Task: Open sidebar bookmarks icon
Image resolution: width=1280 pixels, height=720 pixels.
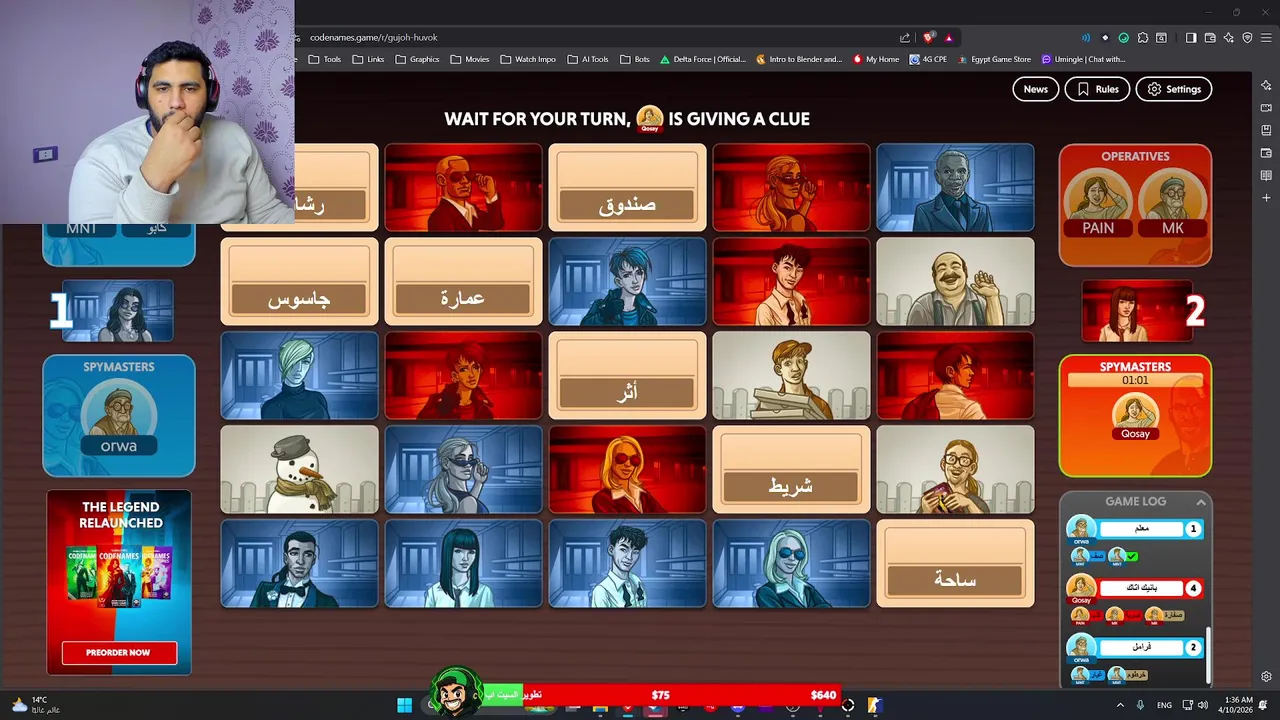Action: click(x=1266, y=130)
